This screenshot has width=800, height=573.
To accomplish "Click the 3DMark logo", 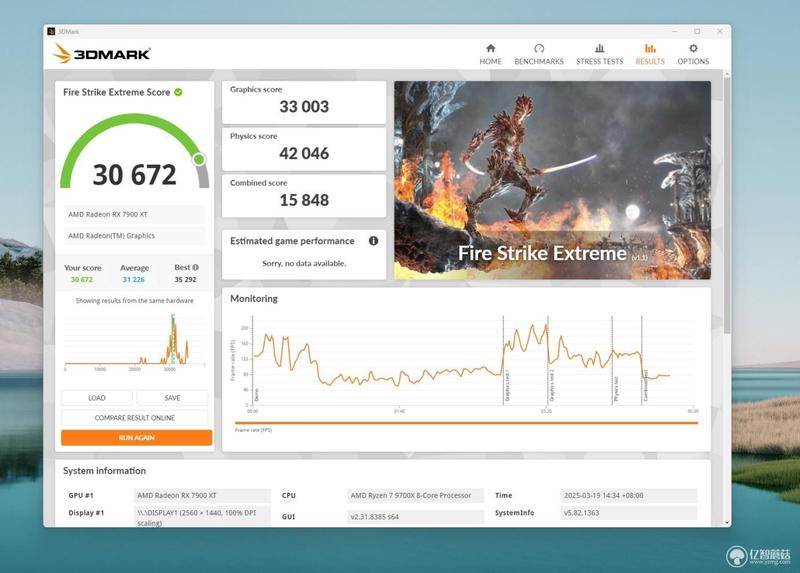I will coord(102,54).
